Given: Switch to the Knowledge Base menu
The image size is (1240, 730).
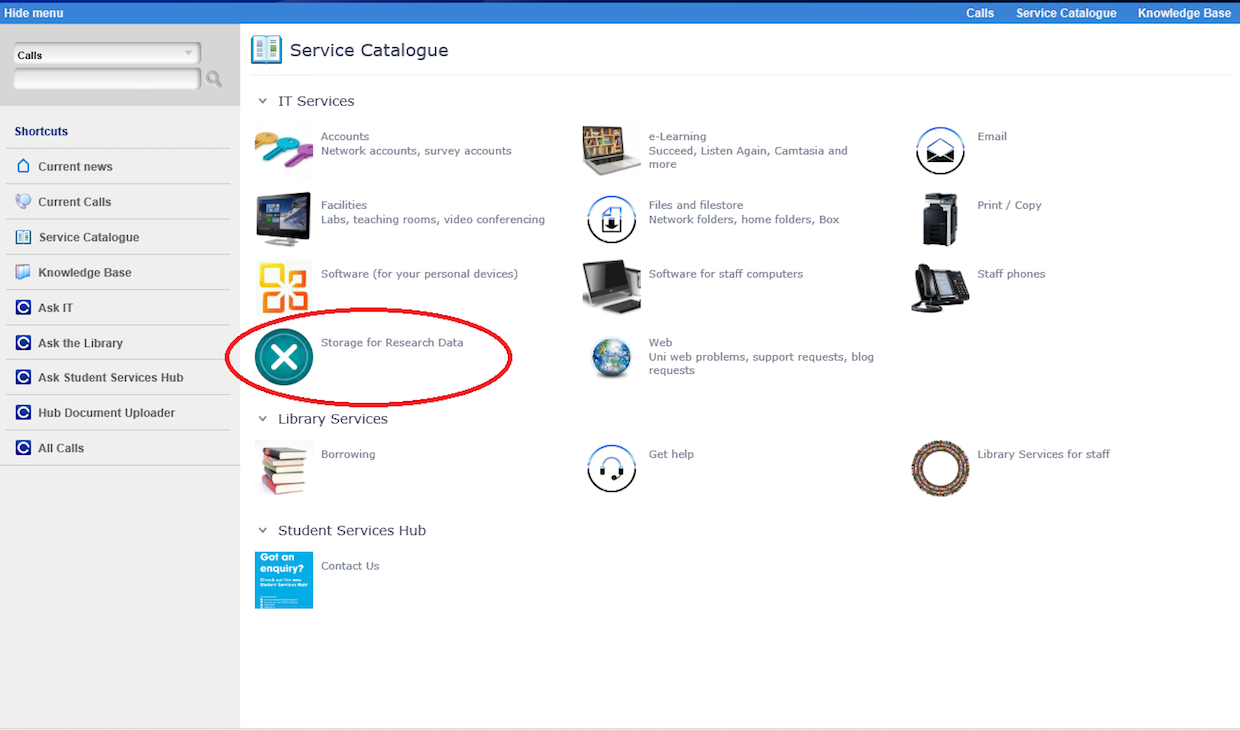Looking at the screenshot, I should point(1184,12).
